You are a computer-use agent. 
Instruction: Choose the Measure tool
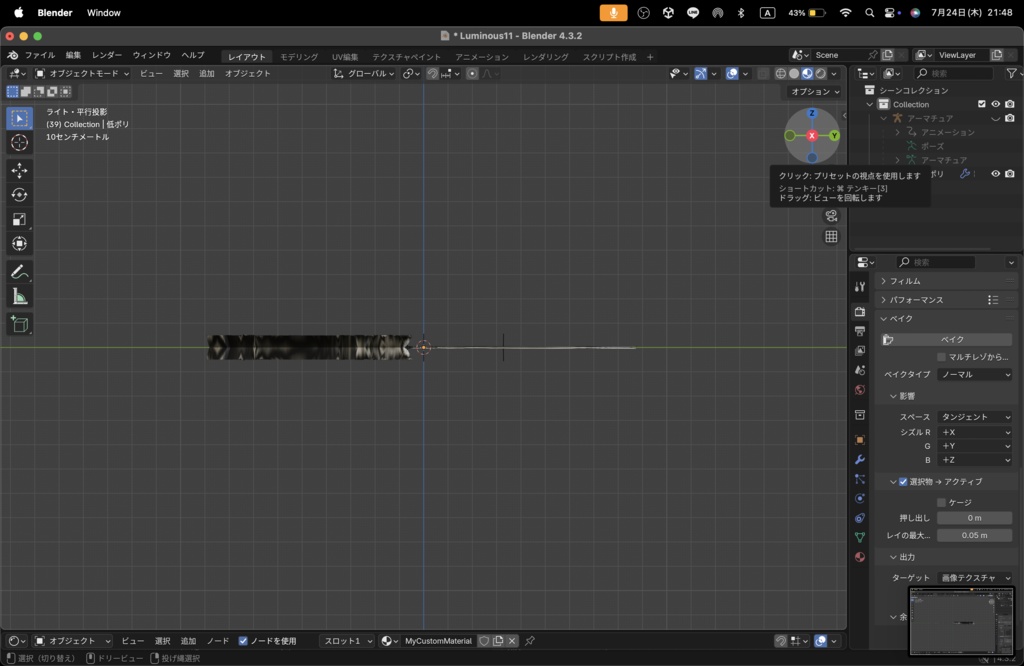click(x=20, y=297)
